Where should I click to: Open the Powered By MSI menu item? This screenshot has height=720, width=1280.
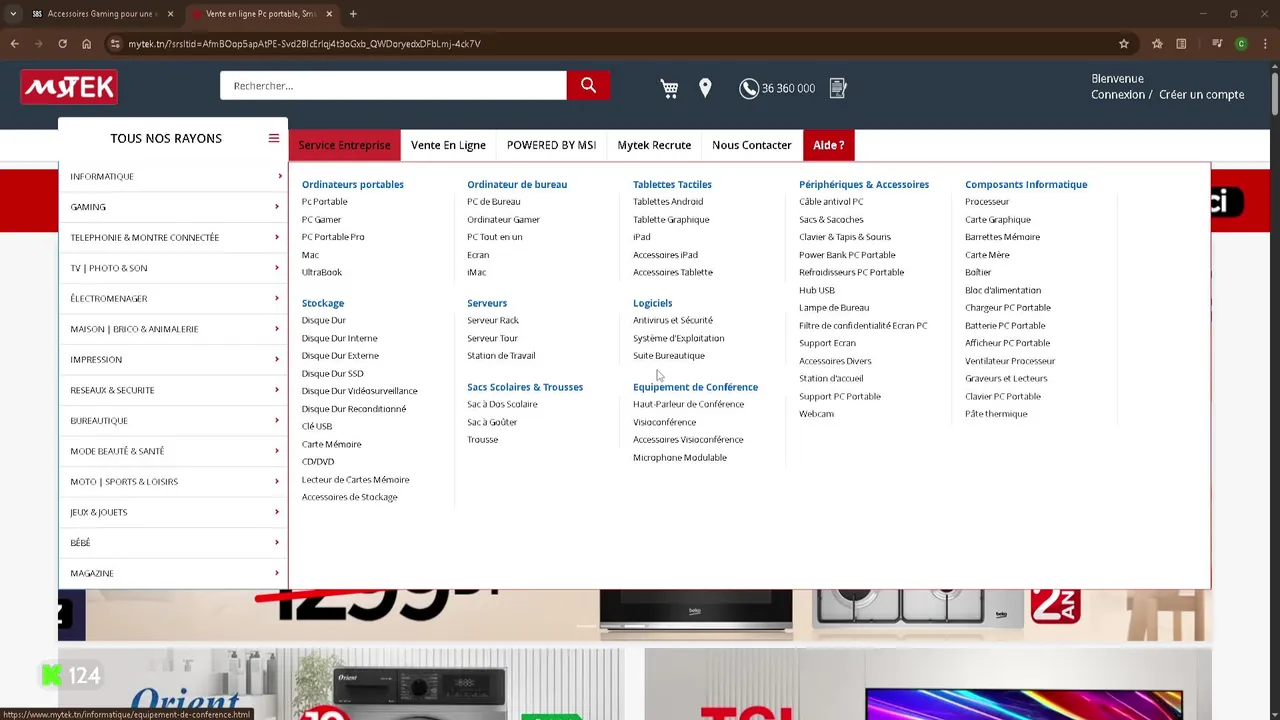(551, 145)
